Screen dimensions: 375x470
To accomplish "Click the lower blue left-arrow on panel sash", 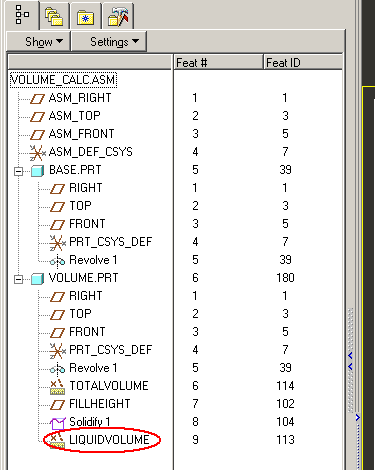I will [x=350, y=367].
